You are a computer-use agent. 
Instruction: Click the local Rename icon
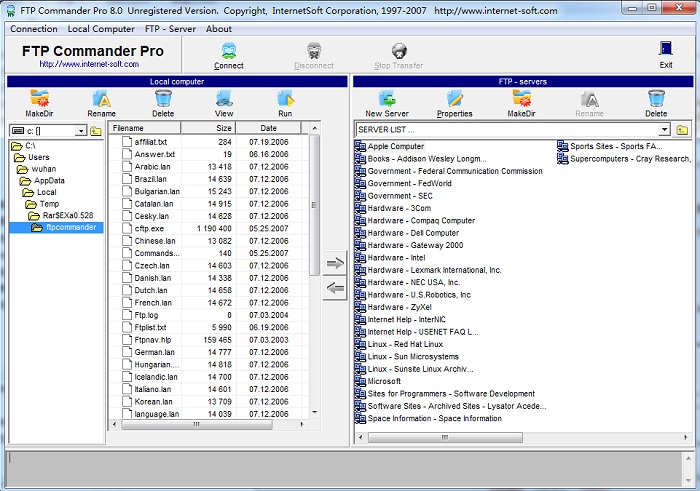click(x=101, y=98)
